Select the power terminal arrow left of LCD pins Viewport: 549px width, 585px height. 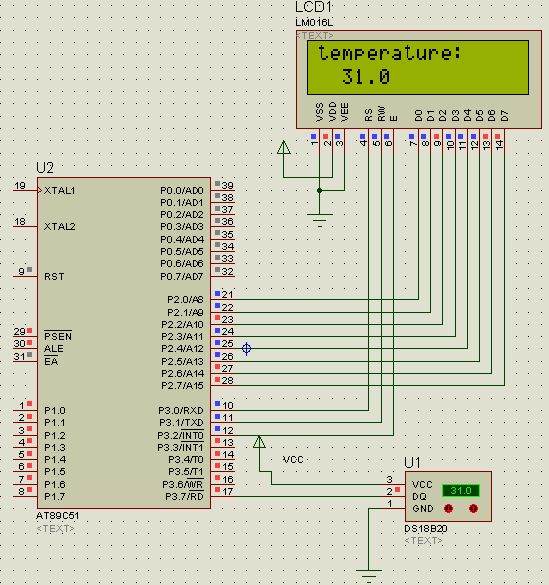[x=284, y=147]
